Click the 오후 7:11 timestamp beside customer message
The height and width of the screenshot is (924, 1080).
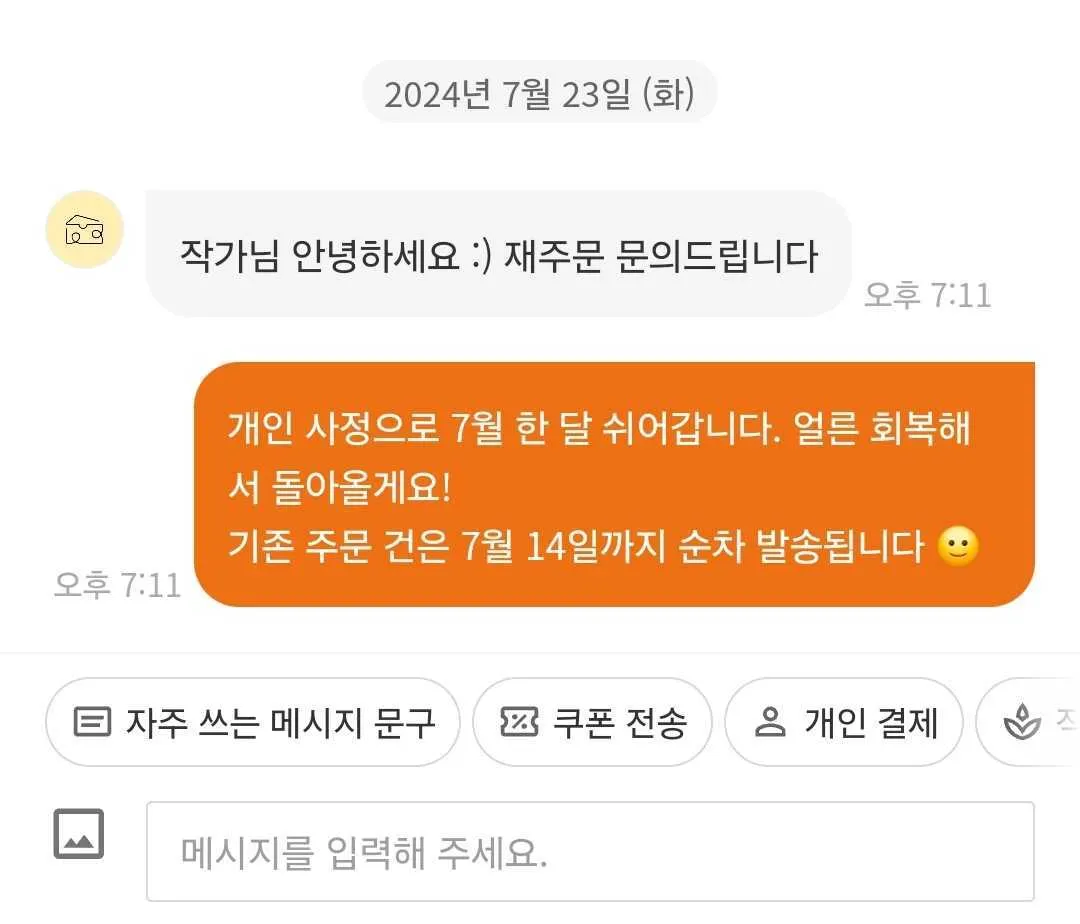(927, 295)
